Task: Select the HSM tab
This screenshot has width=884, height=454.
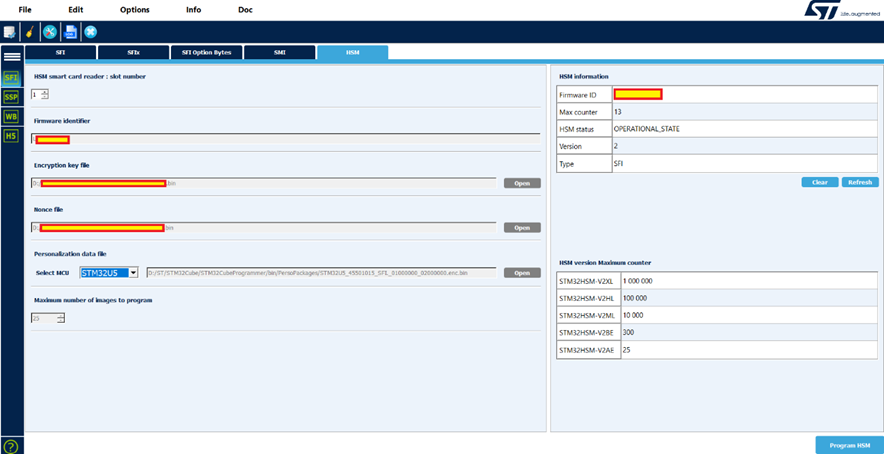Action: point(352,52)
